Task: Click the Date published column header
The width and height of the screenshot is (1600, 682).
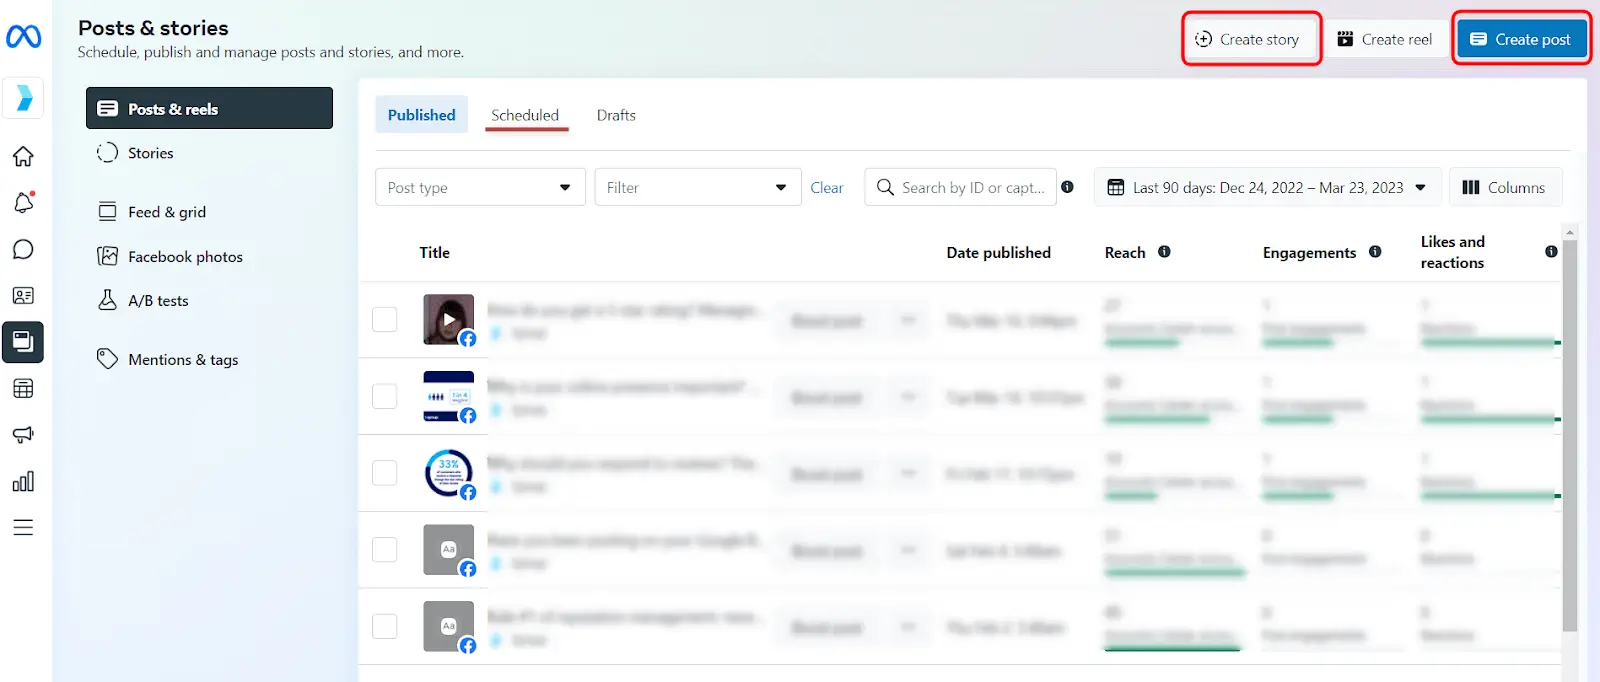Action: (x=998, y=252)
